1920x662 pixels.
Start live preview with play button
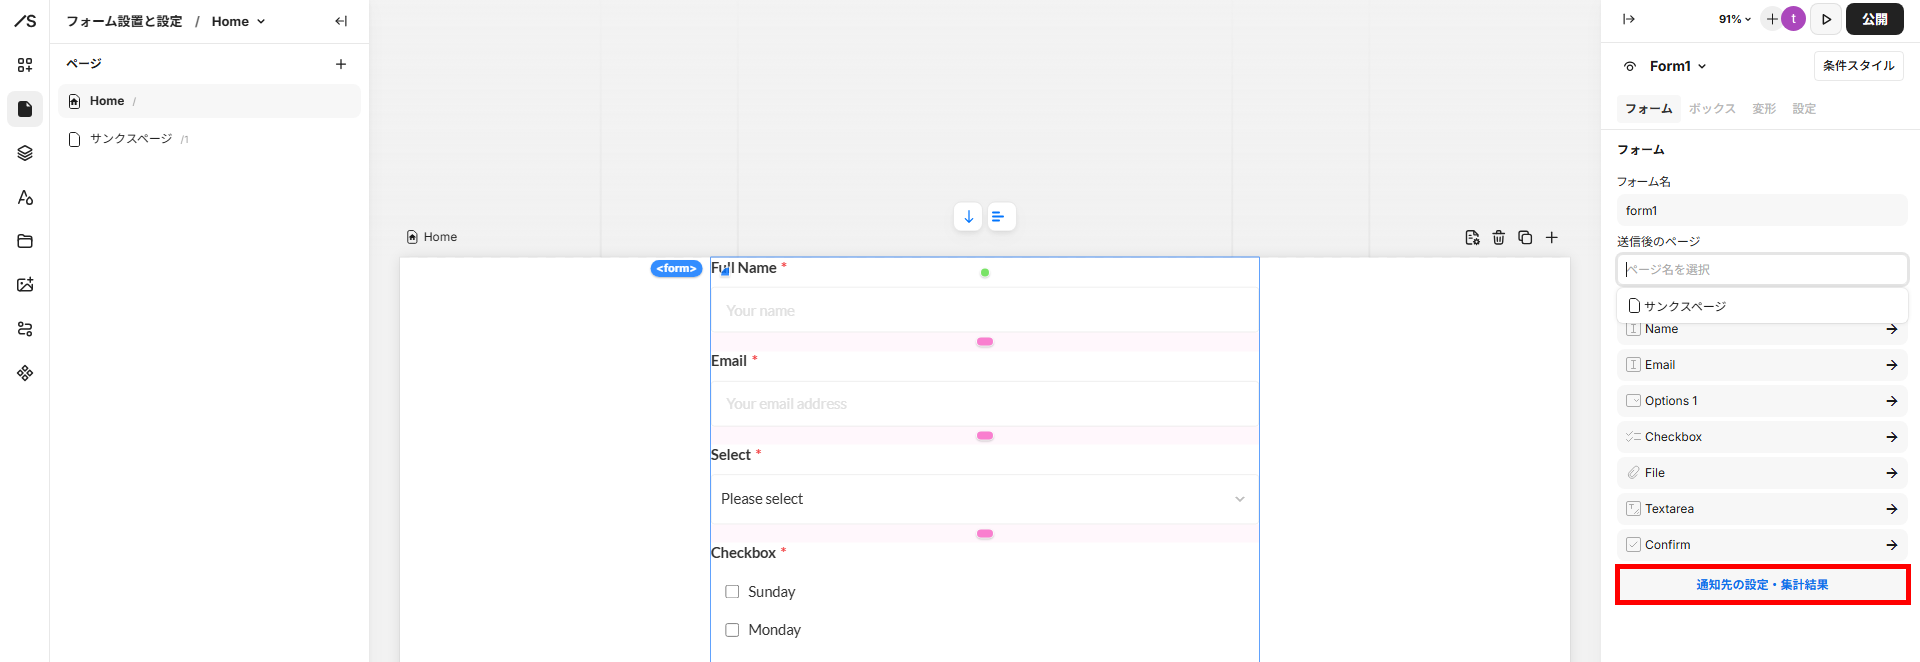tap(1826, 19)
